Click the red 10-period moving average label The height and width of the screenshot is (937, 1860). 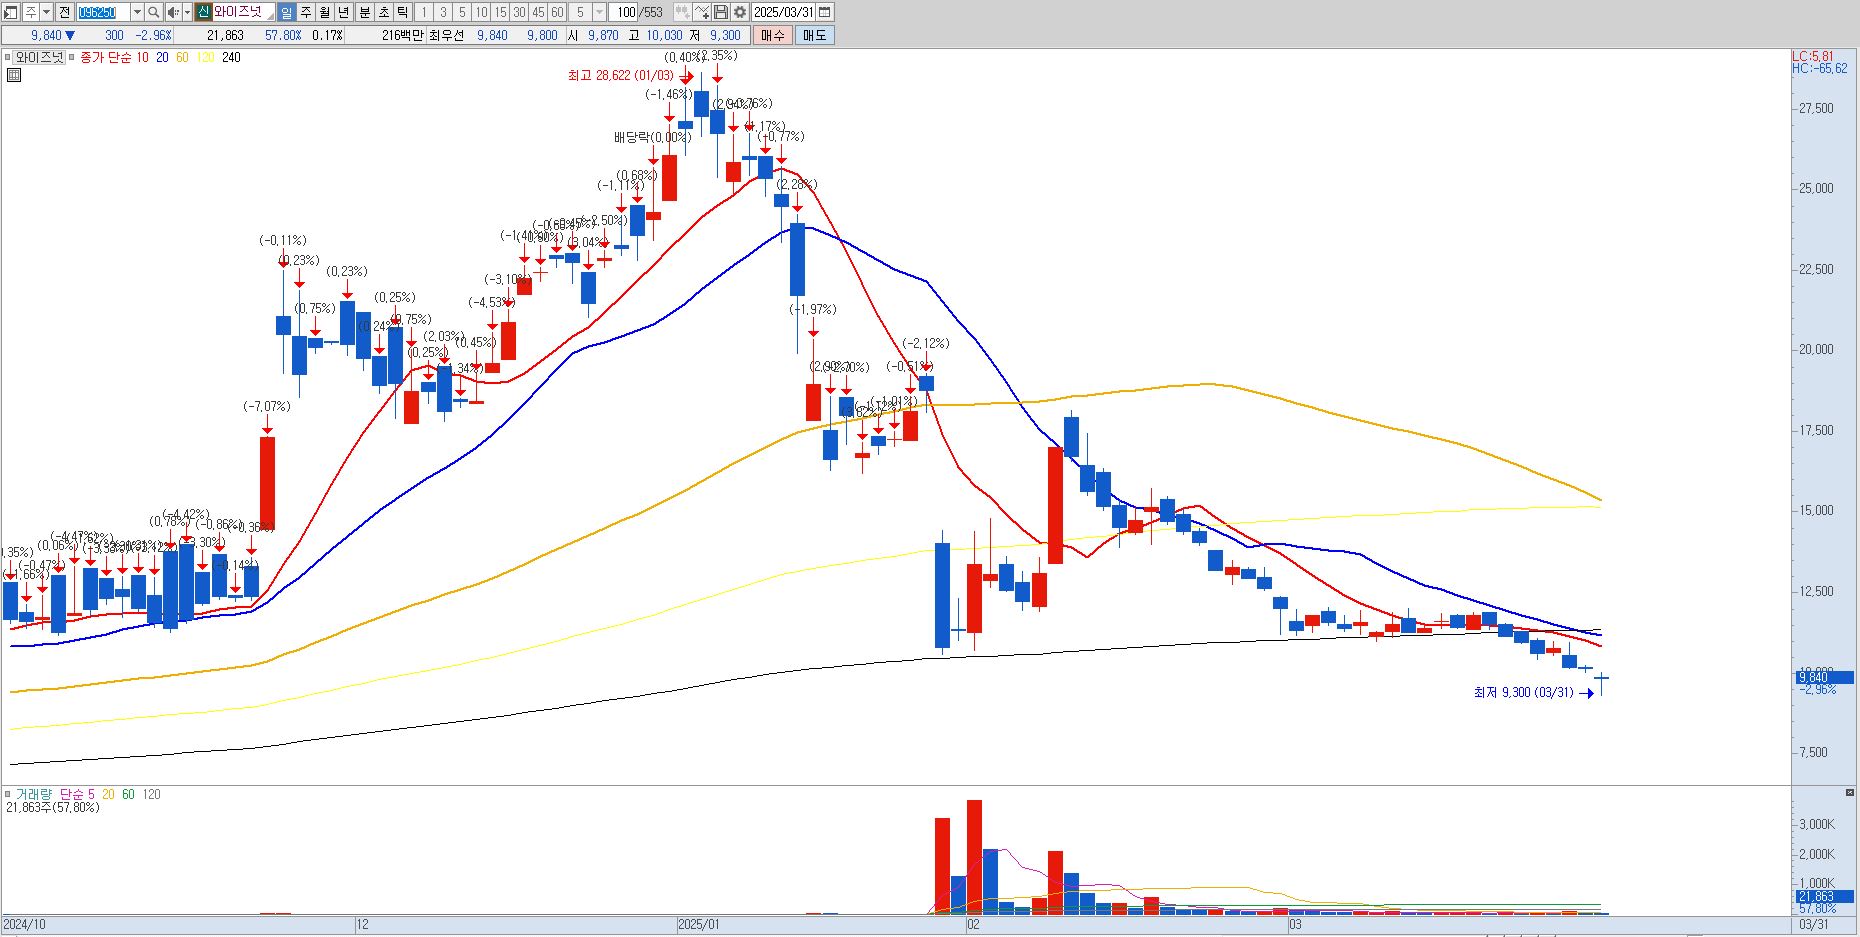[142, 57]
